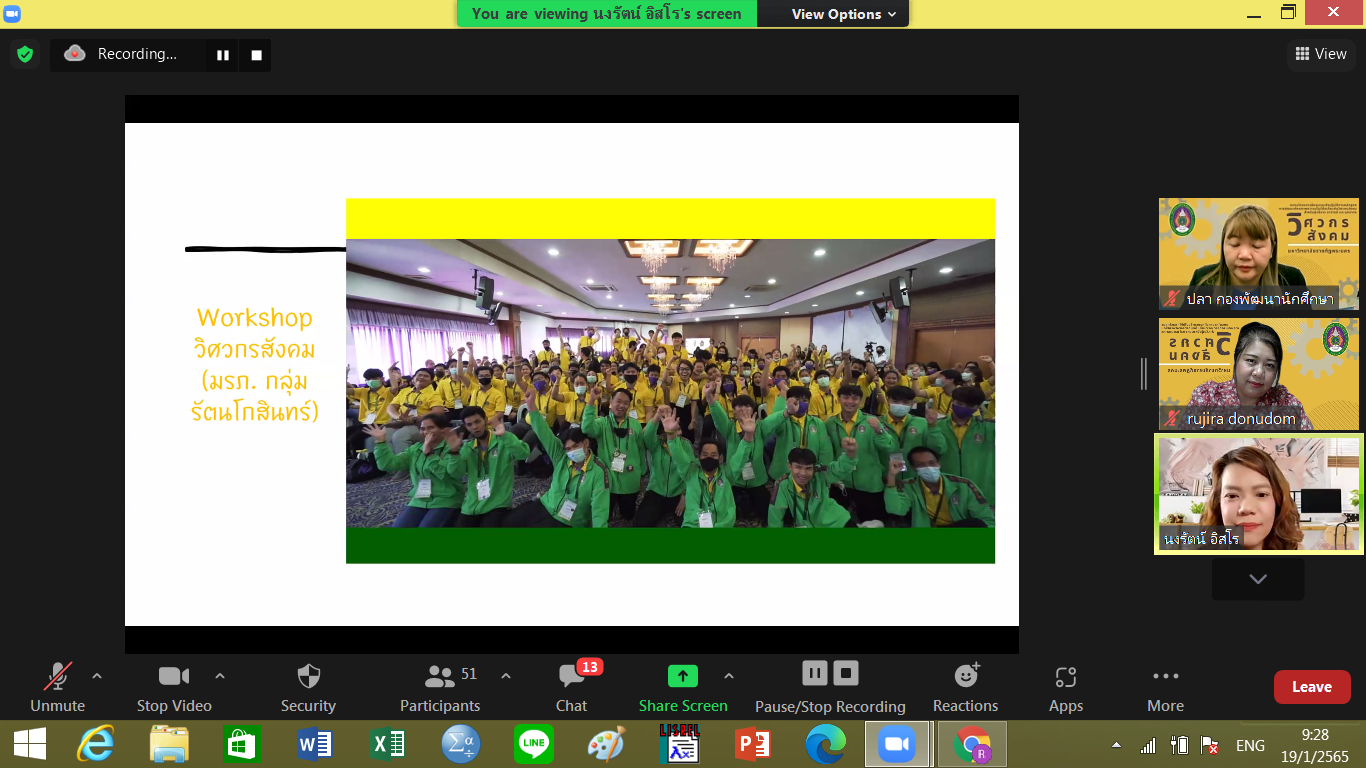Stop Video camera button
Screen dimensions: 1366x768
(x=174, y=688)
